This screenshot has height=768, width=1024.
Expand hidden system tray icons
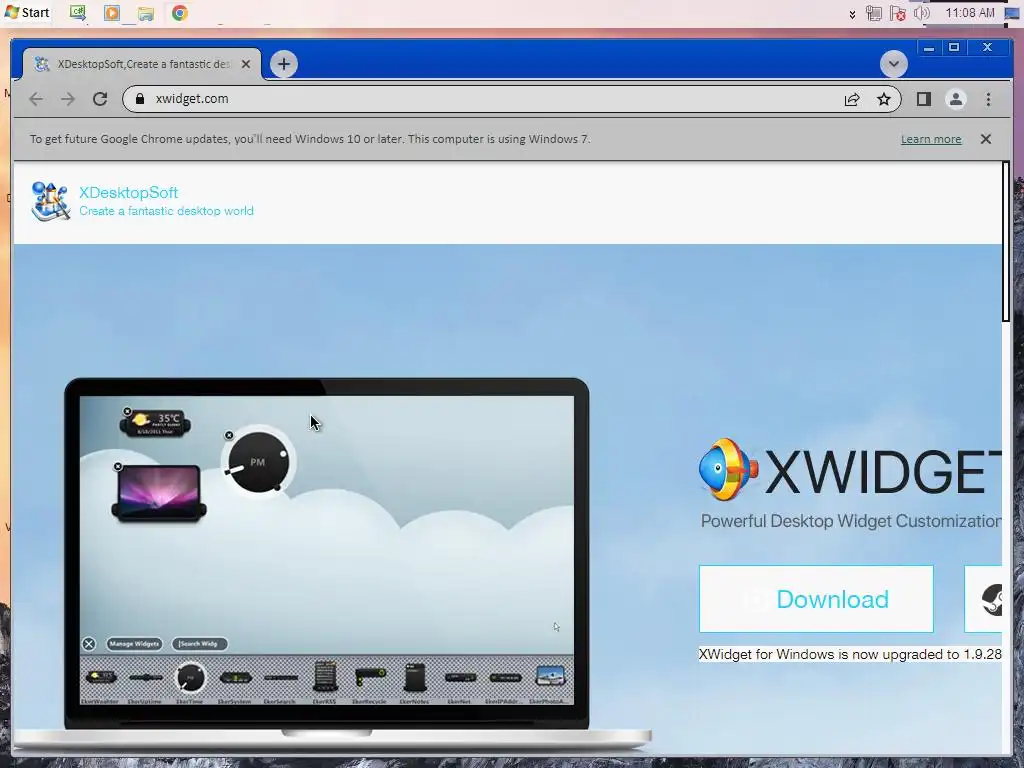[852, 14]
